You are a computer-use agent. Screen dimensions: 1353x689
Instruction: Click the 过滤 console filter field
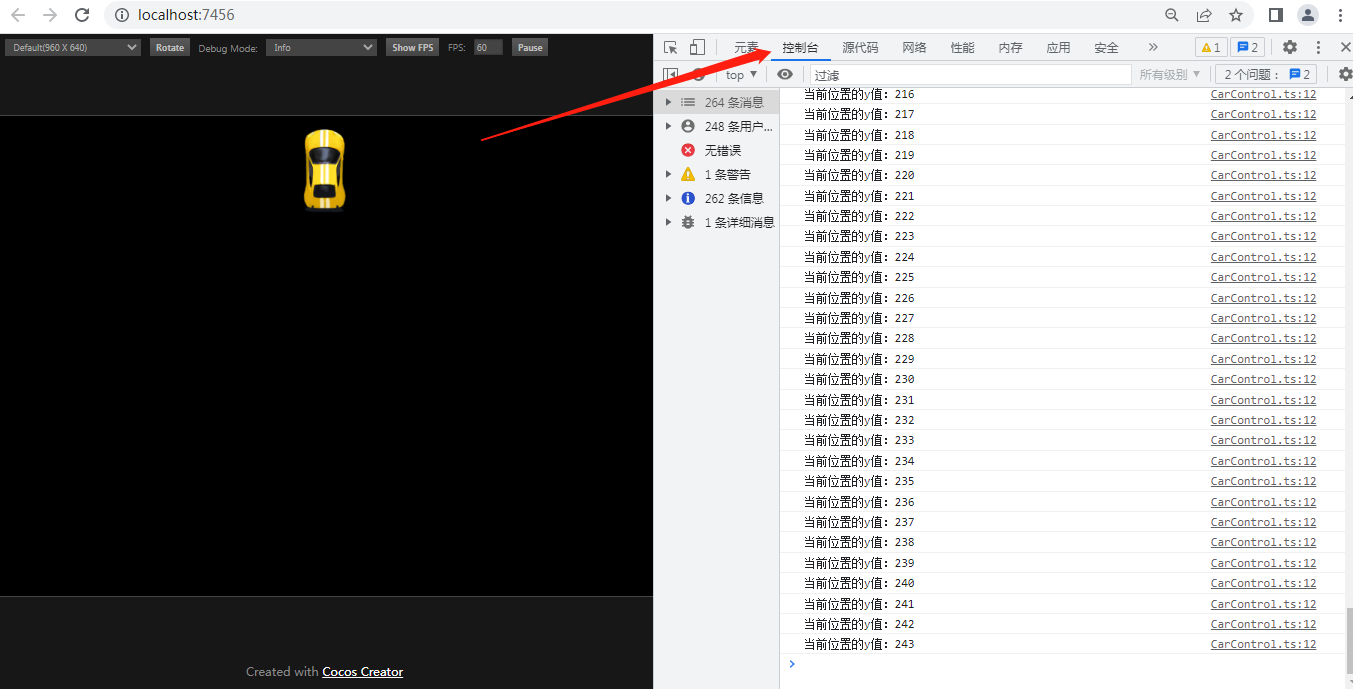click(x=970, y=74)
